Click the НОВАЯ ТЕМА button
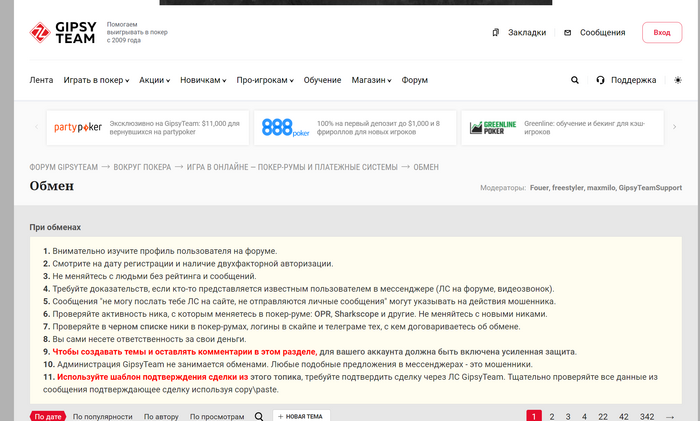This screenshot has height=421, width=700. pyautogui.click(x=301, y=416)
